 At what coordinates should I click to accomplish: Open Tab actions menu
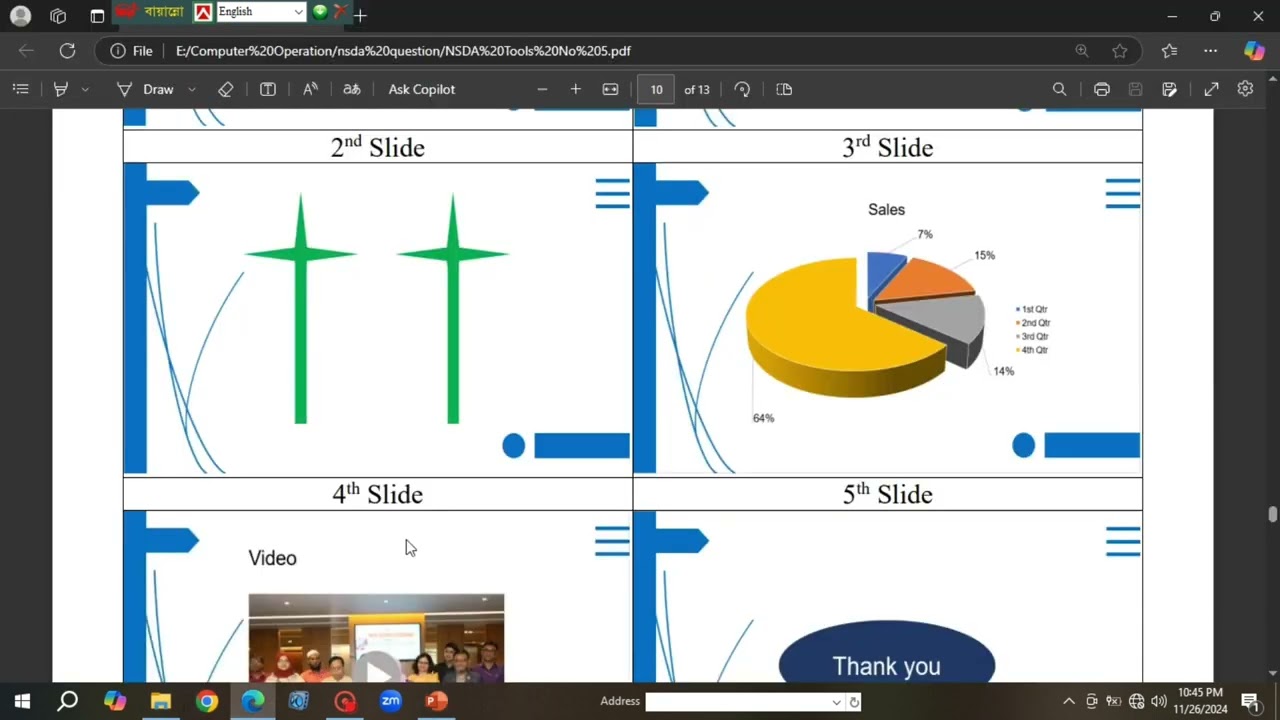pyautogui.click(x=97, y=16)
